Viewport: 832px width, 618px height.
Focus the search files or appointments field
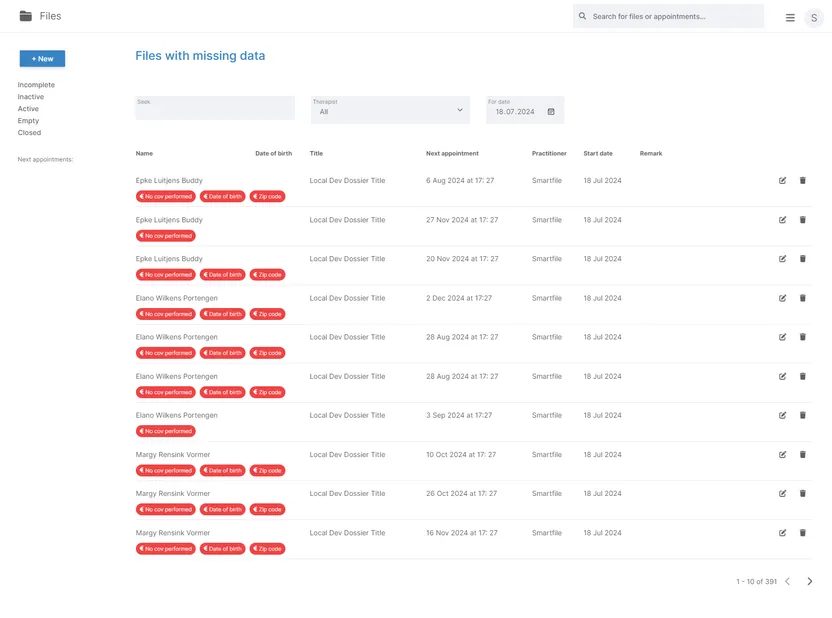pos(669,16)
